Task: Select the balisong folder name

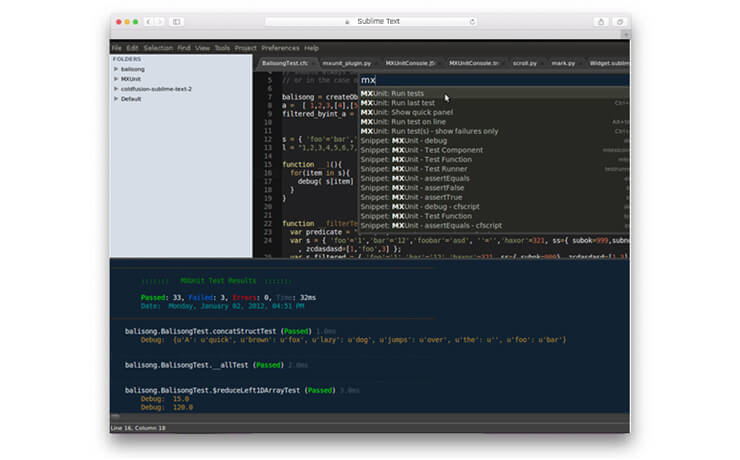Action: 133,69
